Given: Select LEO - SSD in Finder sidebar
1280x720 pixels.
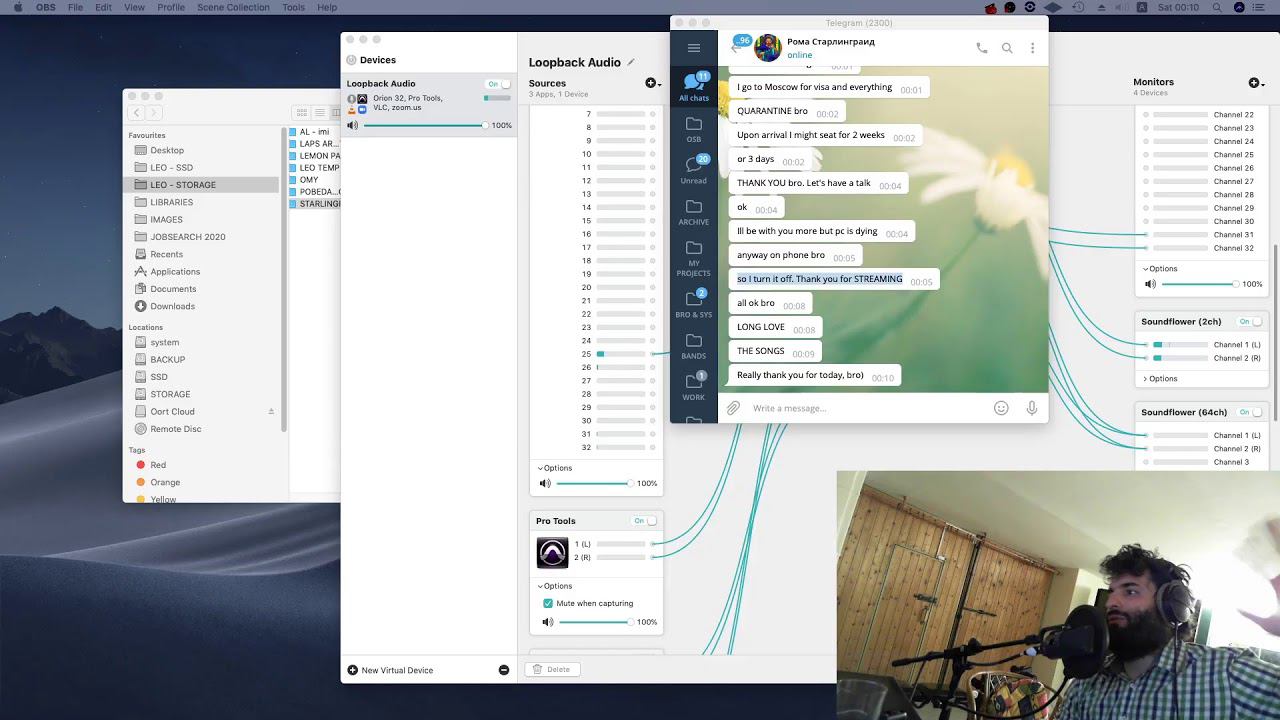Looking at the screenshot, I should click(172, 167).
